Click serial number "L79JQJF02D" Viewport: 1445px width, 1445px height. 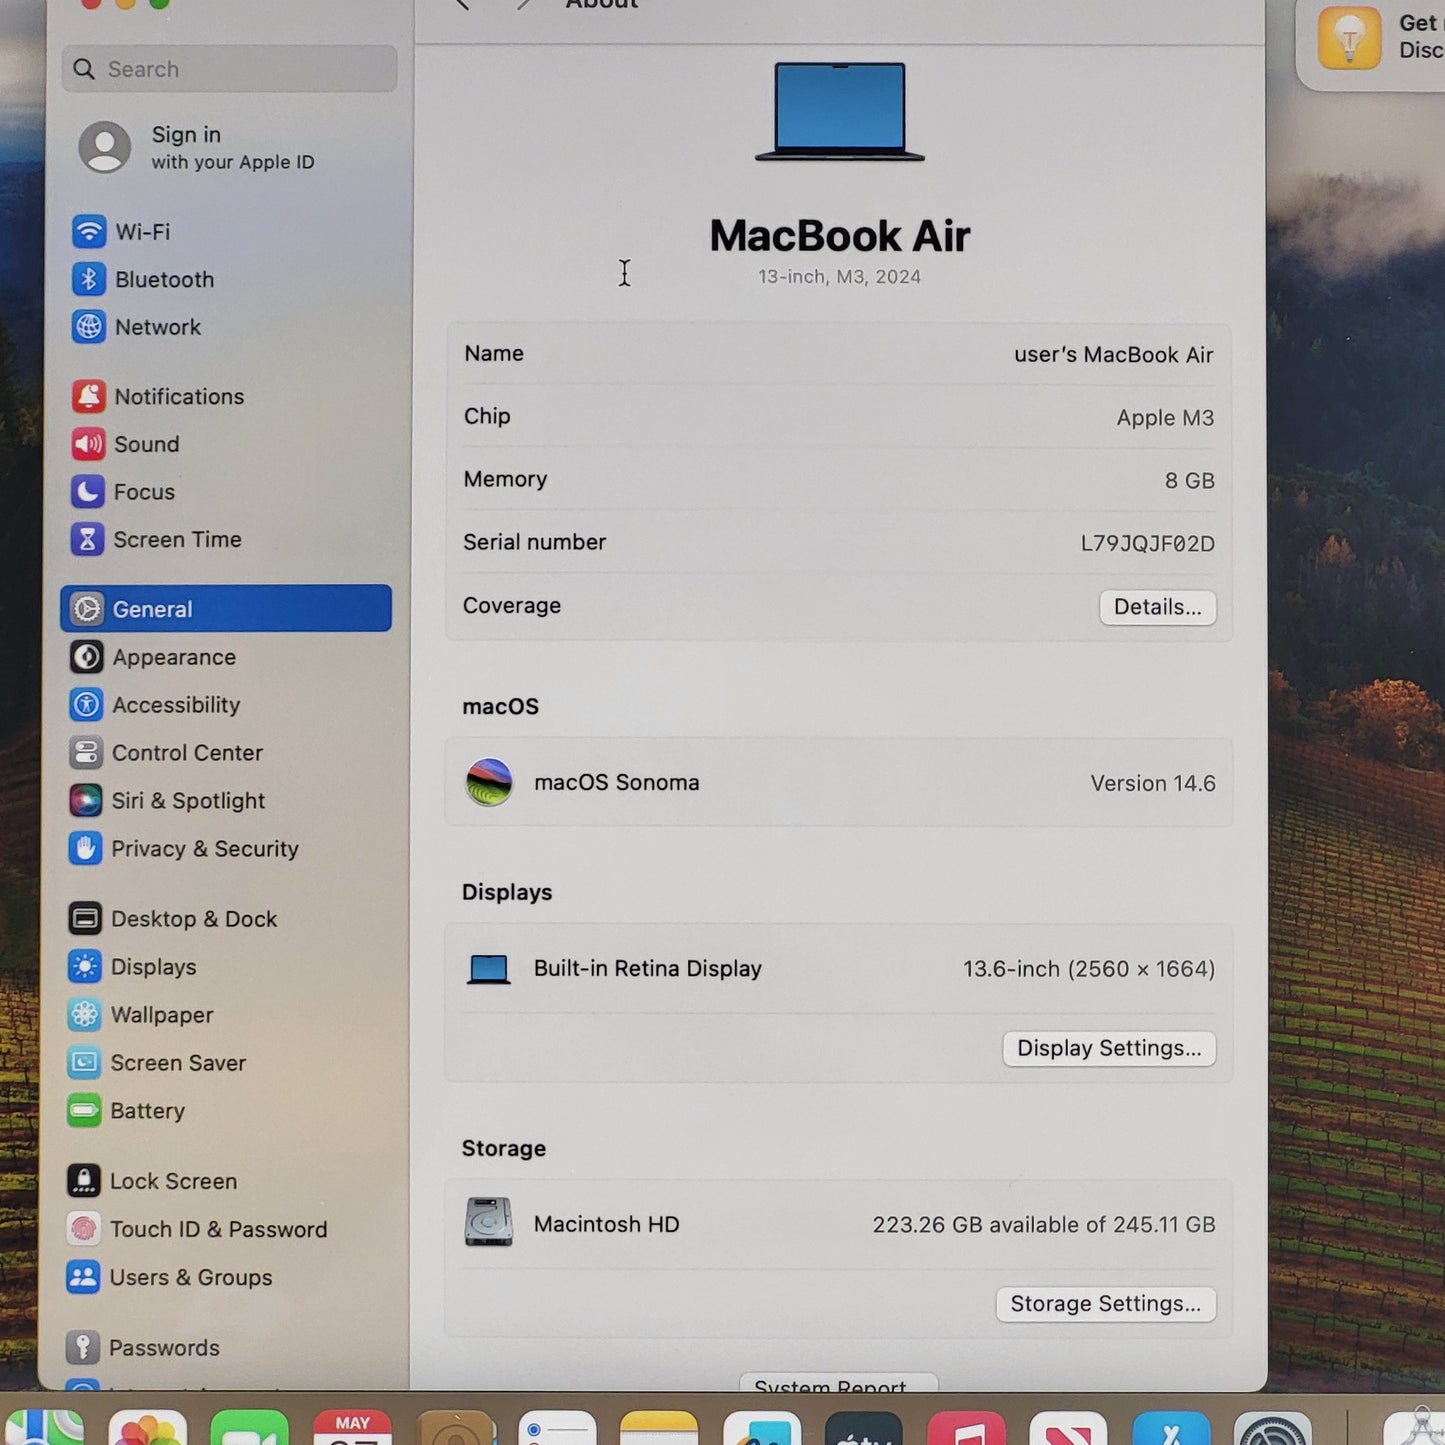click(x=1147, y=544)
